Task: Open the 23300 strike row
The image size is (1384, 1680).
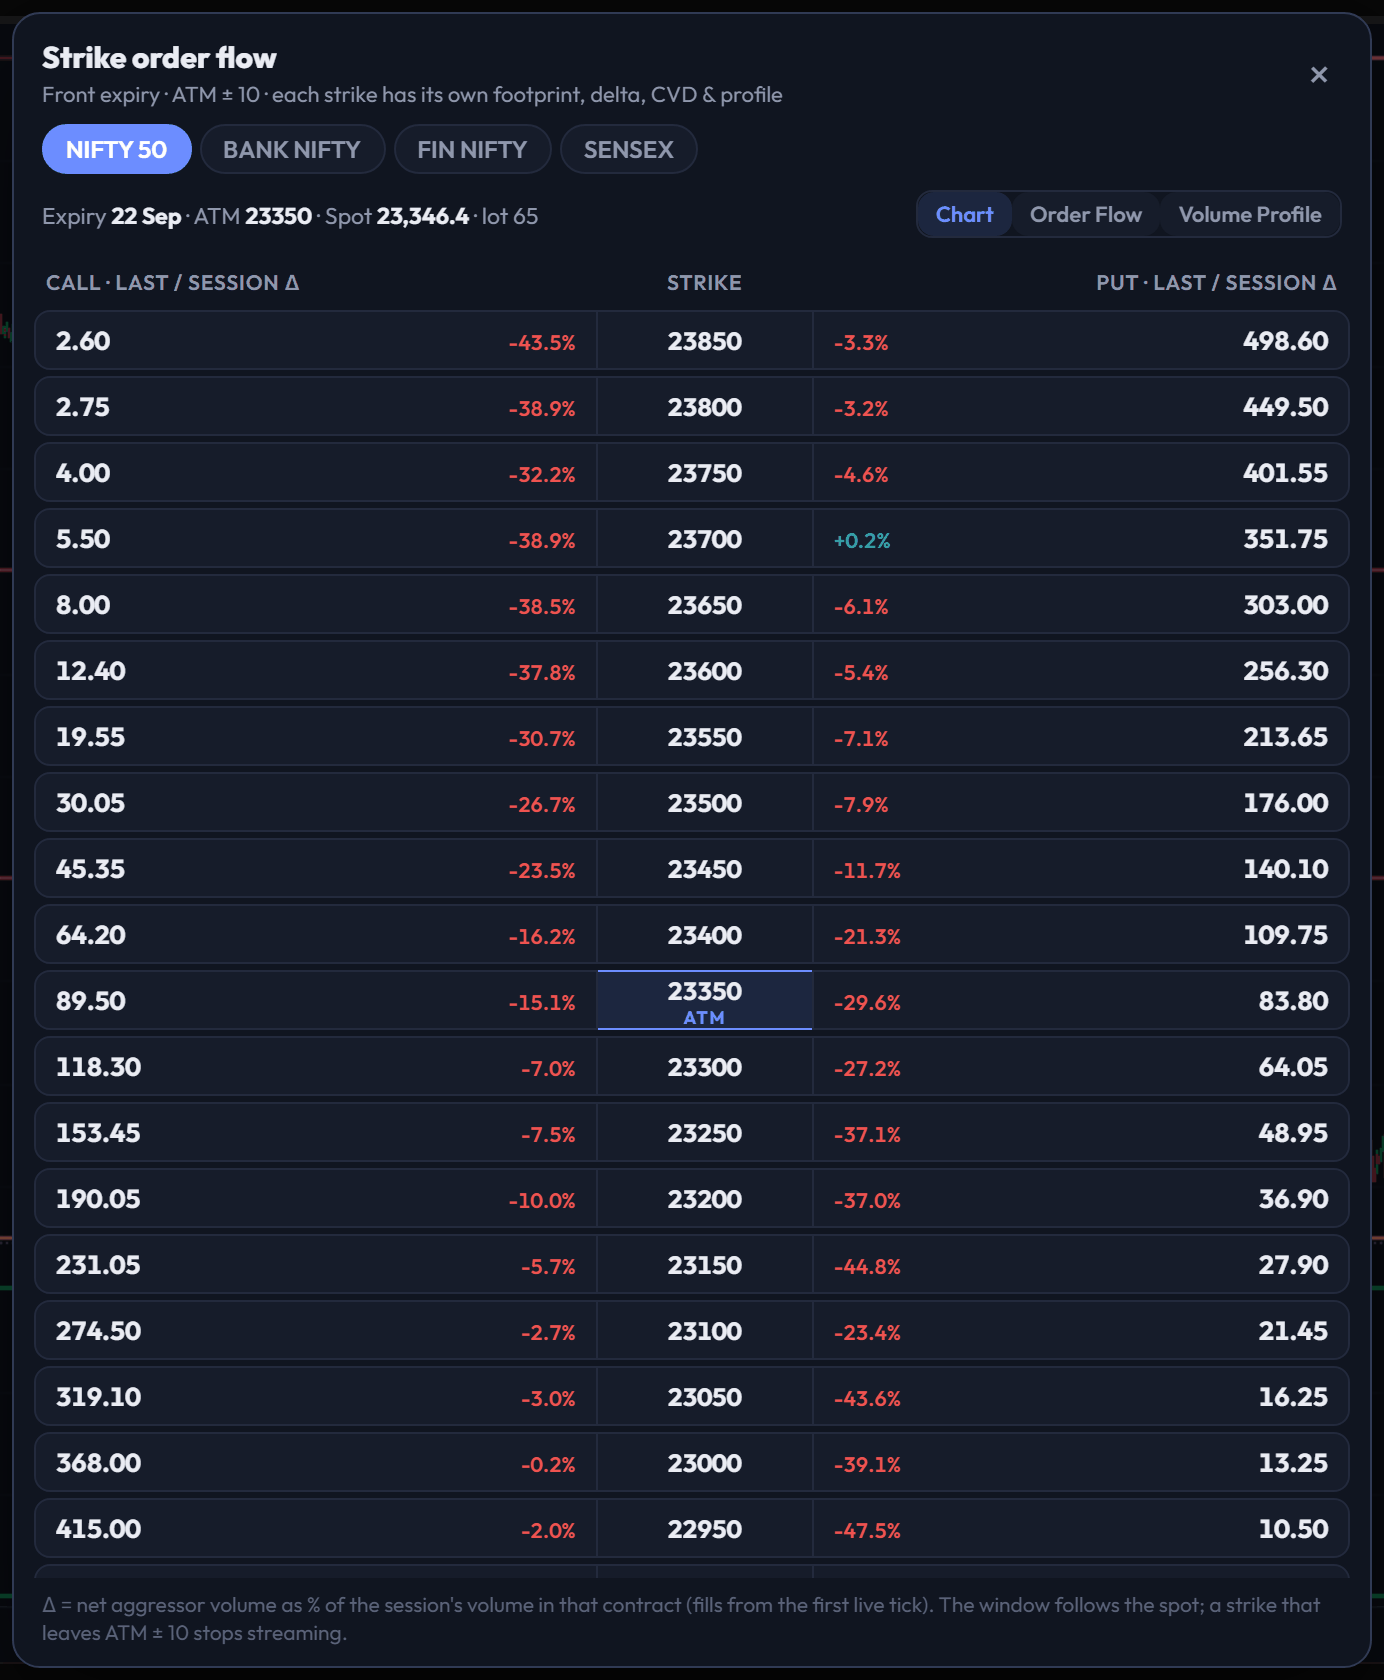Action: click(x=692, y=1067)
